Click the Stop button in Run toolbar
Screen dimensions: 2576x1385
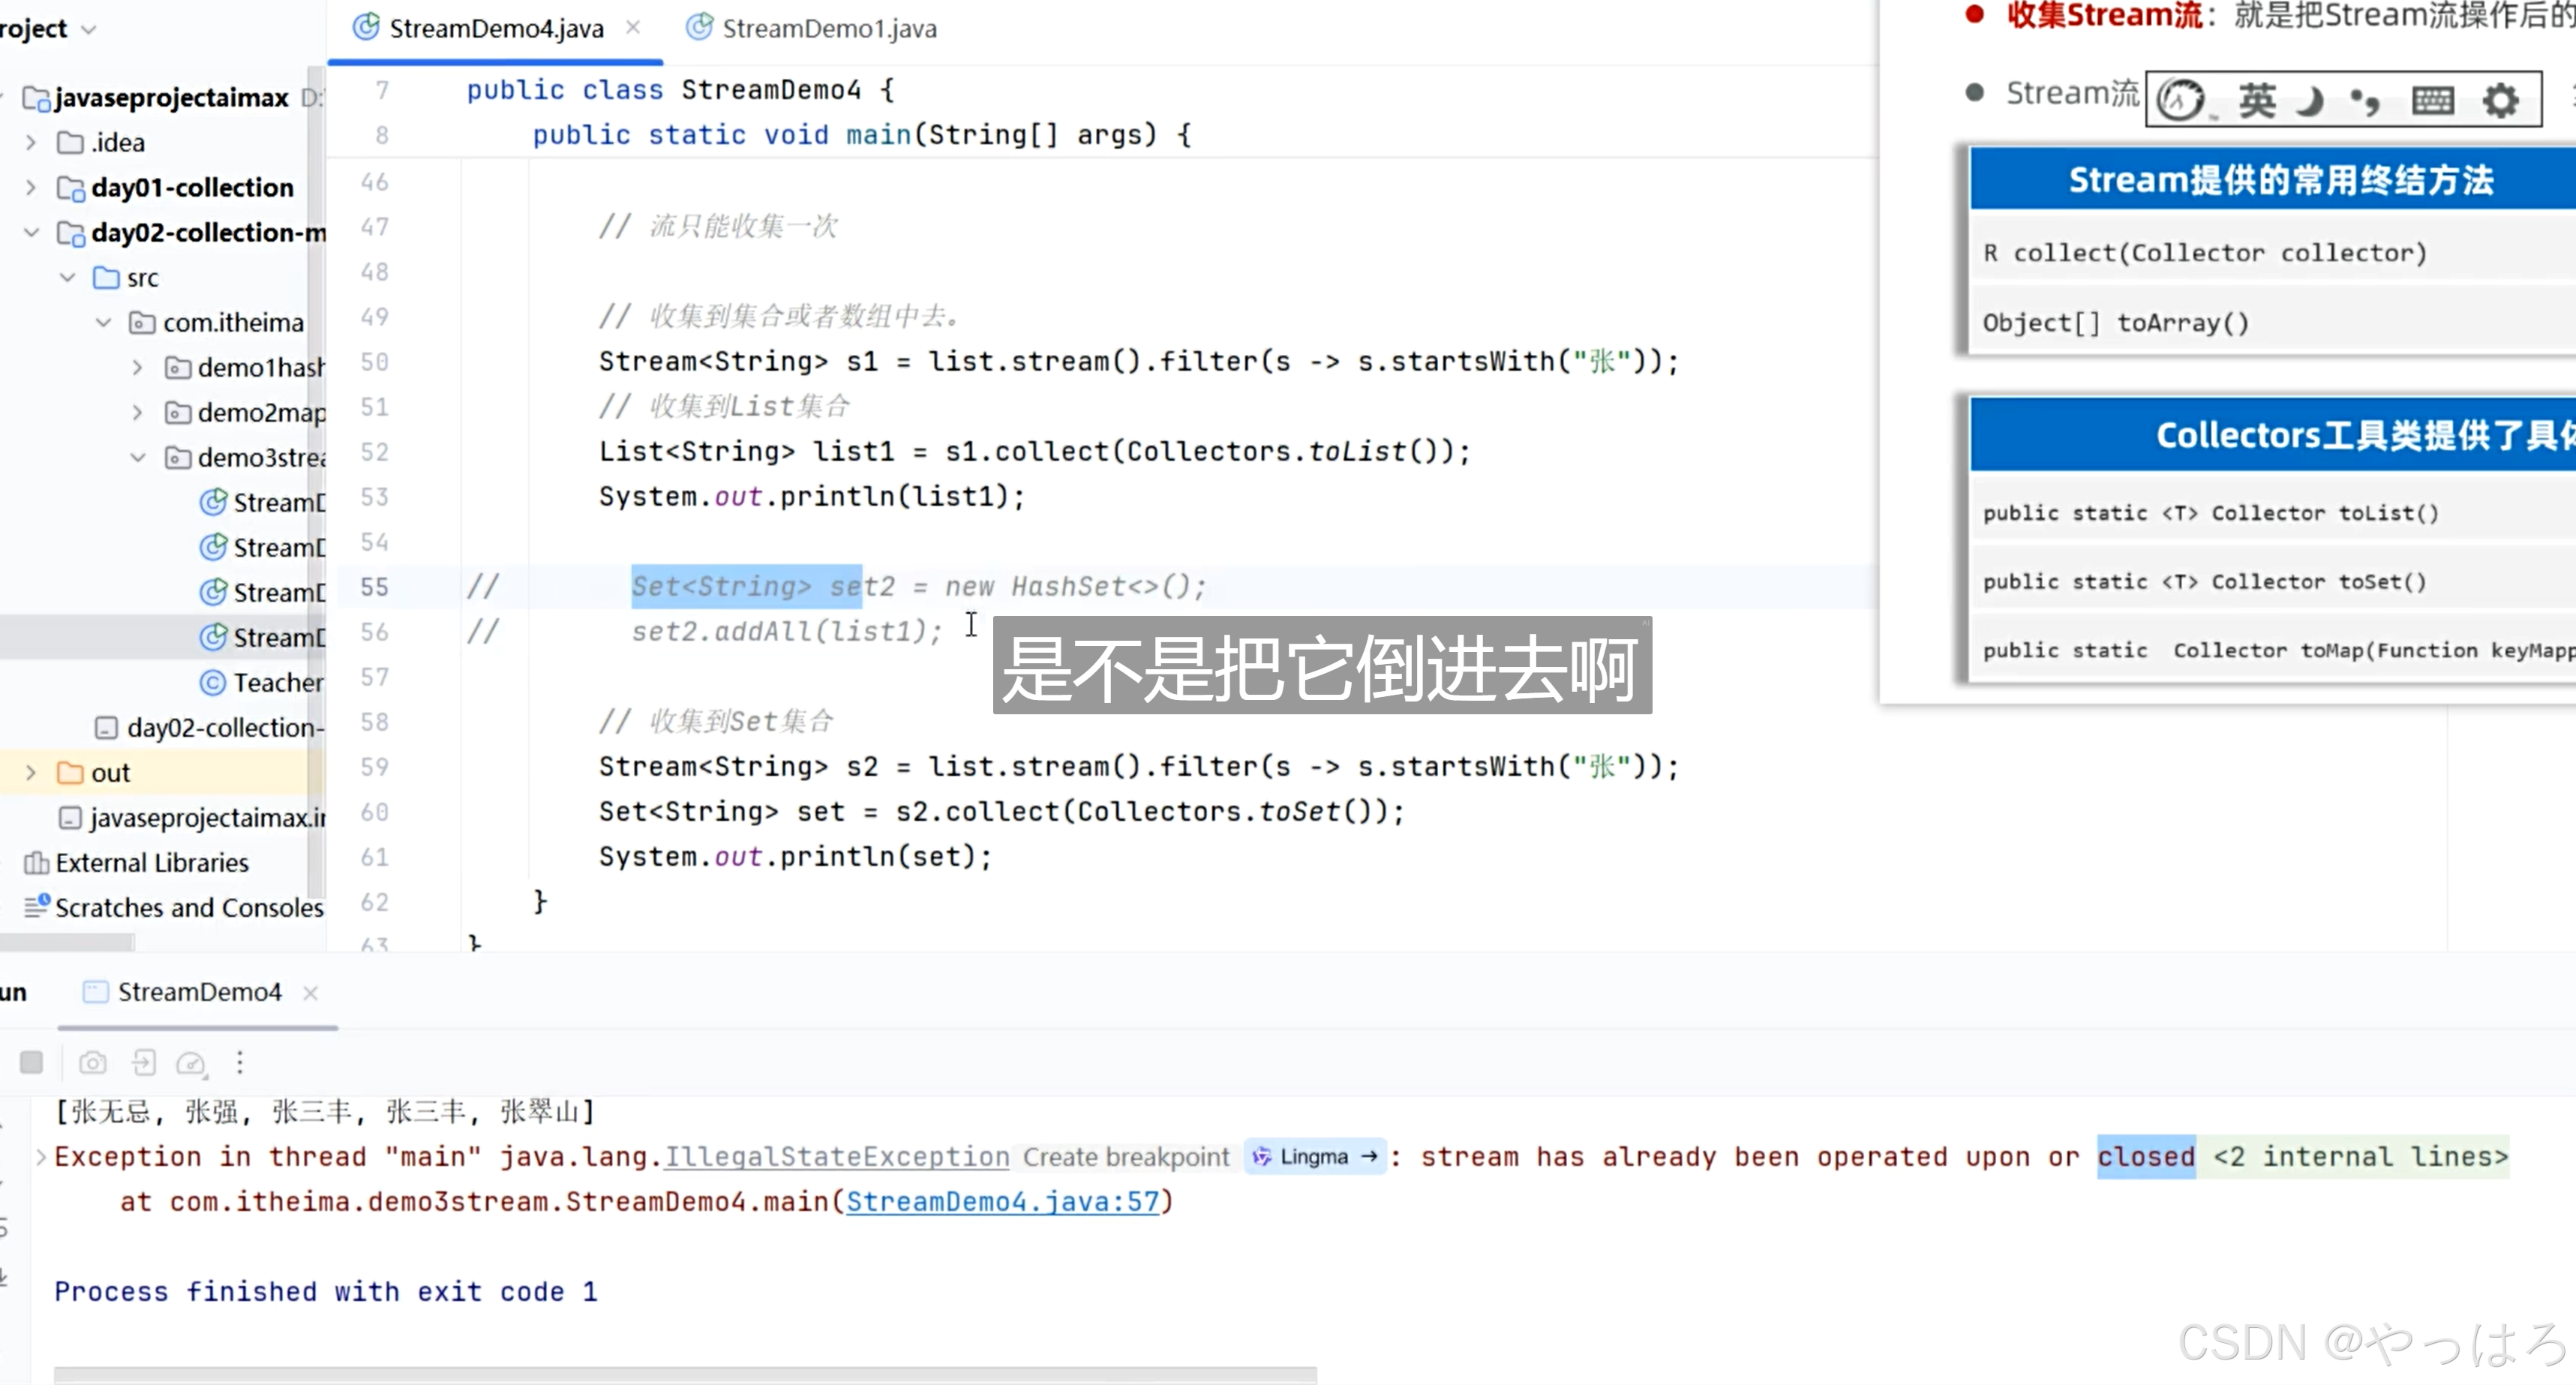[x=31, y=1062]
